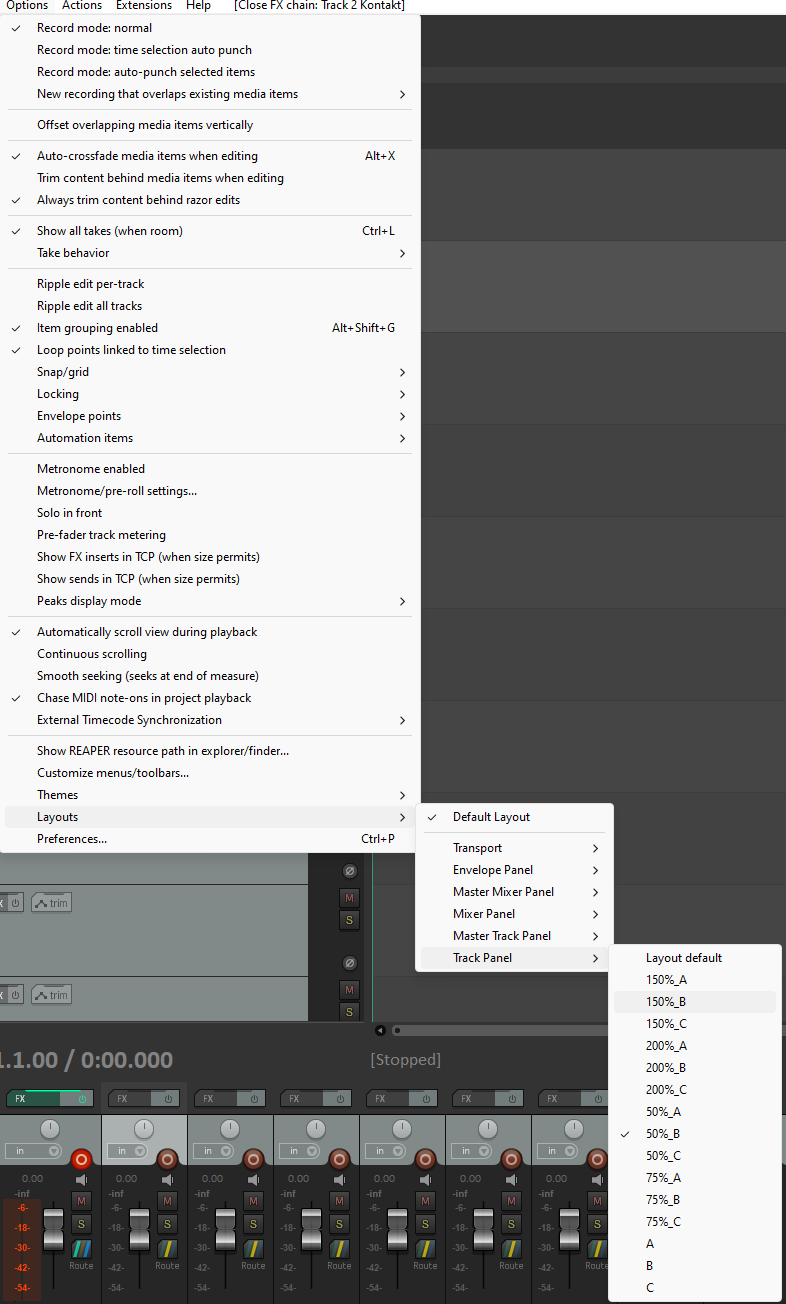Solo the first mixer strip with red meter
Image resolution: width=786 pixels, height=1304 pixels.
[82, 1223]
